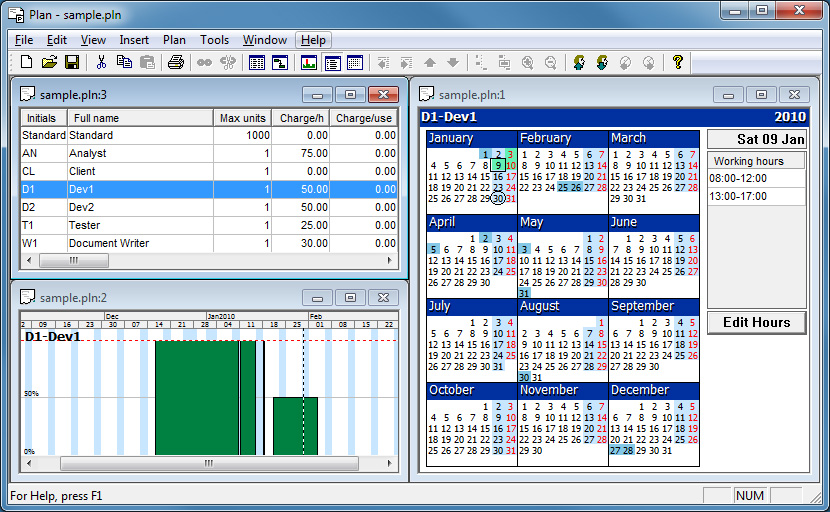
Task: Select circled day 30 in January
Action: [x=498, y=199]
